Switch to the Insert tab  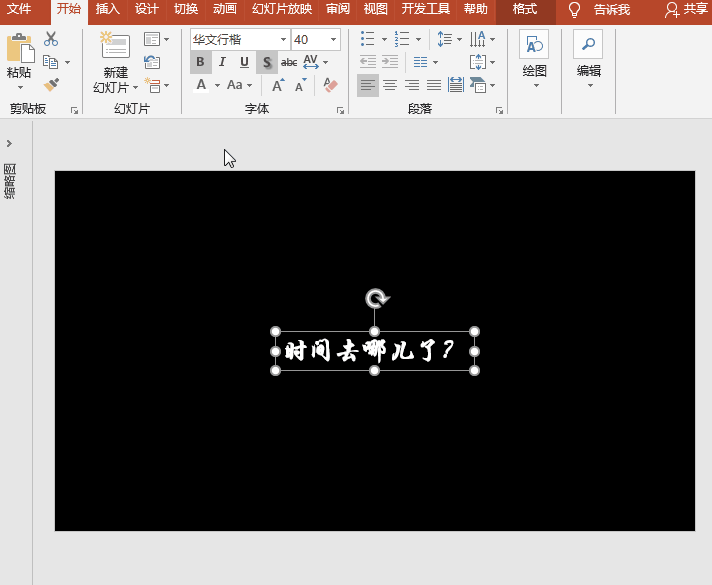pyautogui.click(x=108, y=9)
